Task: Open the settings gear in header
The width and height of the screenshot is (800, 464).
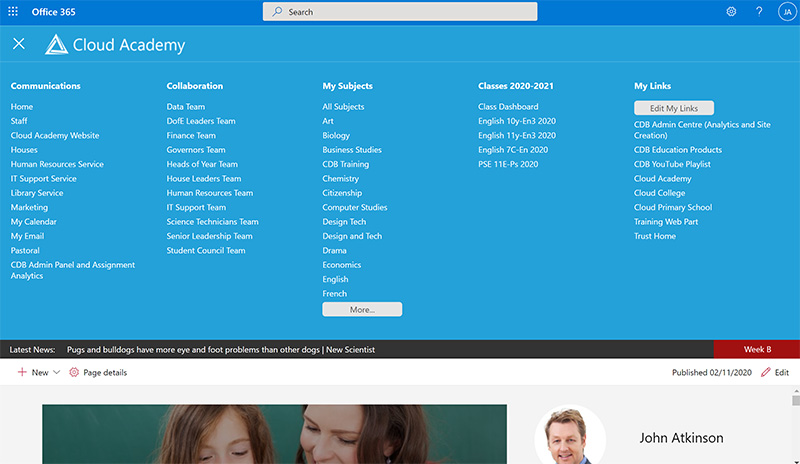Action: (x=731, y=11)
